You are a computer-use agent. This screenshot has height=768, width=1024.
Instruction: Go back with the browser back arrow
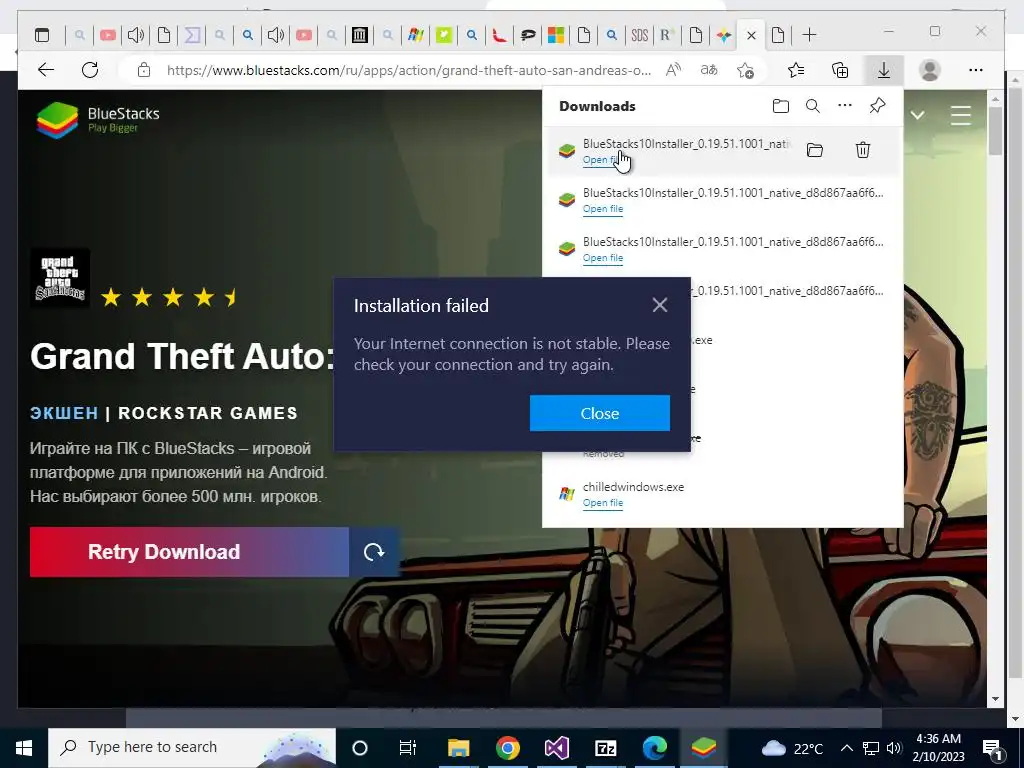pyautogui.click(x=46, y=70)
